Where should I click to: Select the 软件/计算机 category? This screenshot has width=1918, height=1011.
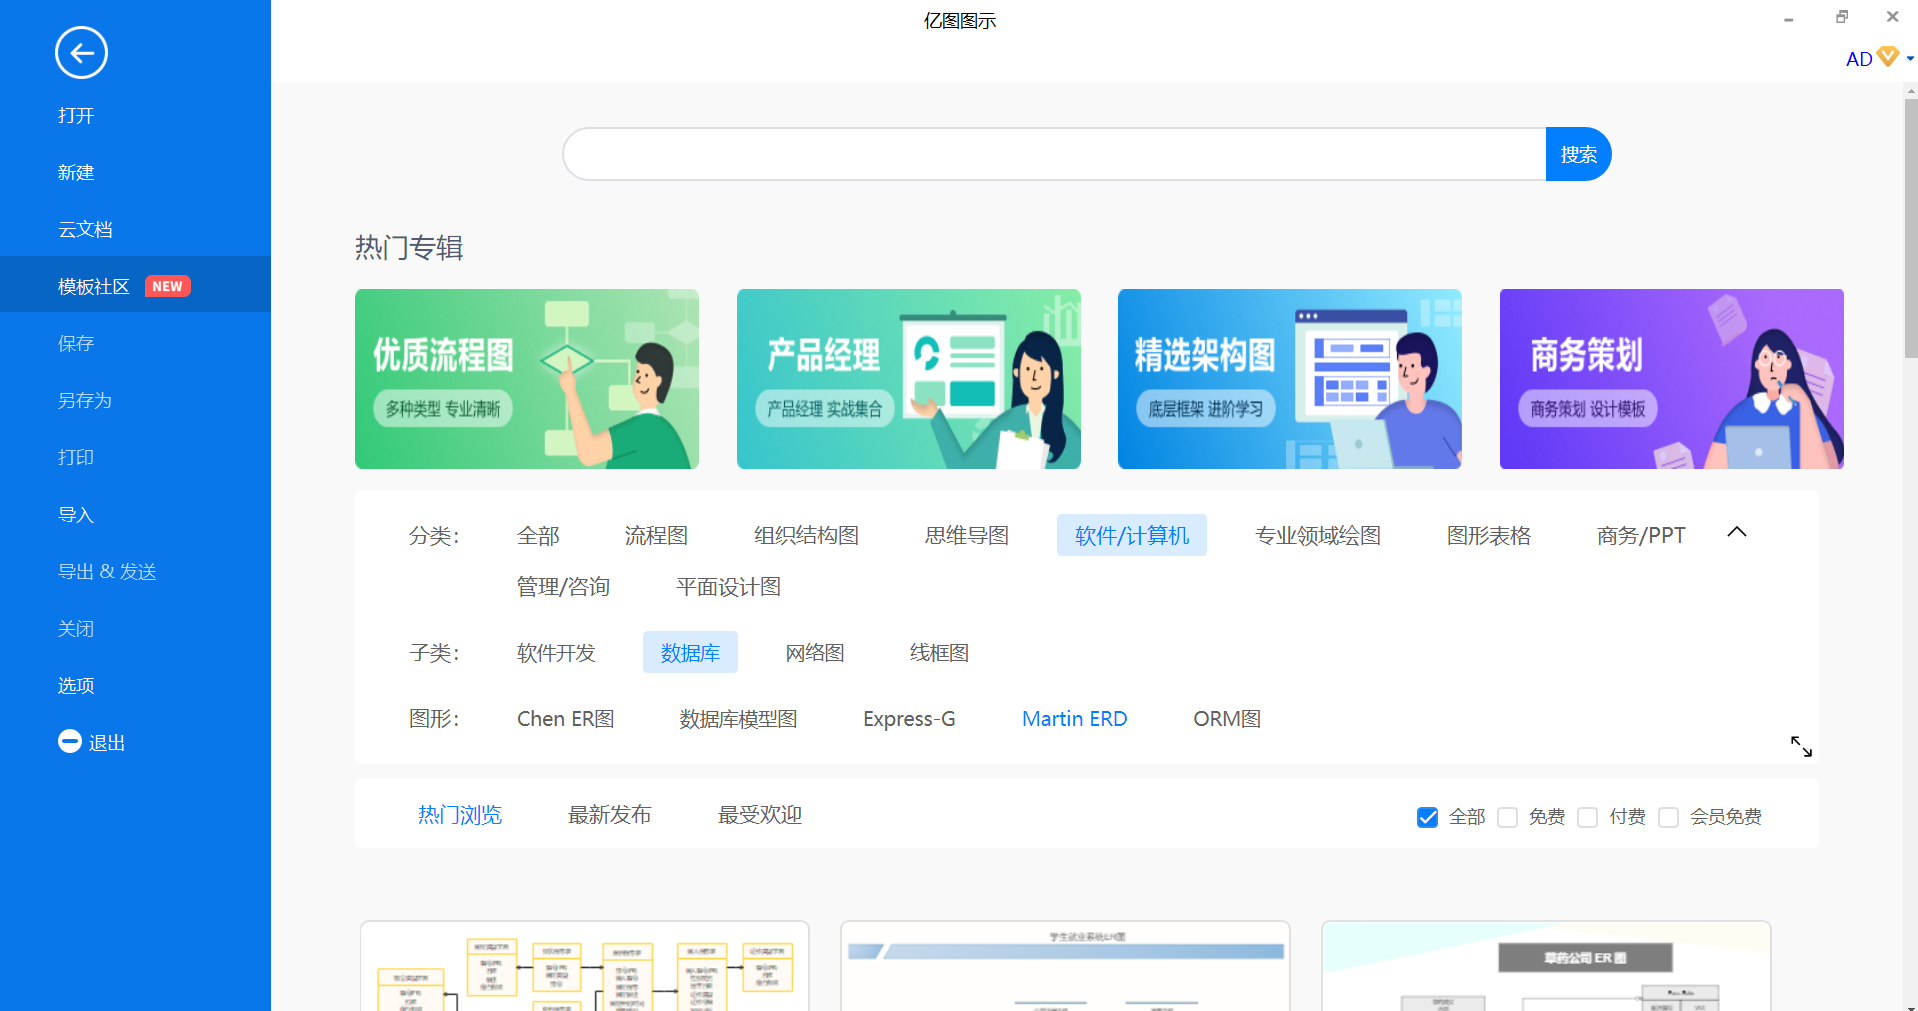point(1132,535)
